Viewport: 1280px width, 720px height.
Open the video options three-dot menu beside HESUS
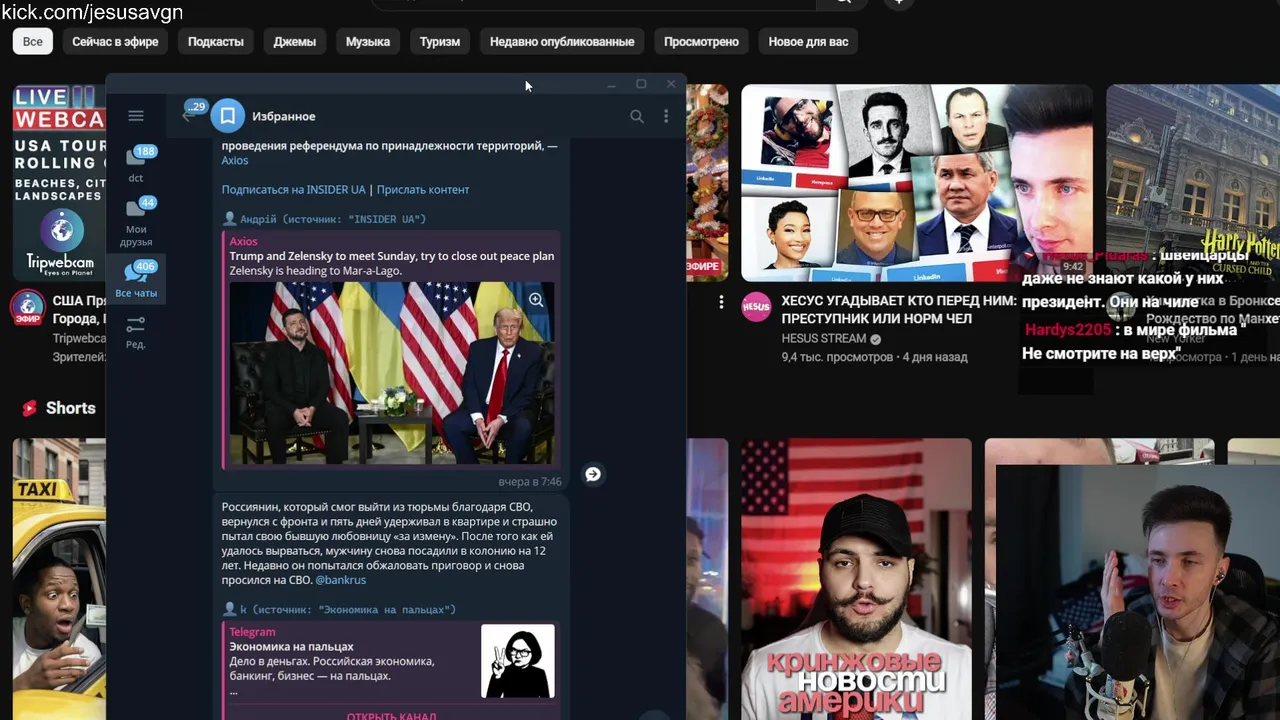[721, 301]
